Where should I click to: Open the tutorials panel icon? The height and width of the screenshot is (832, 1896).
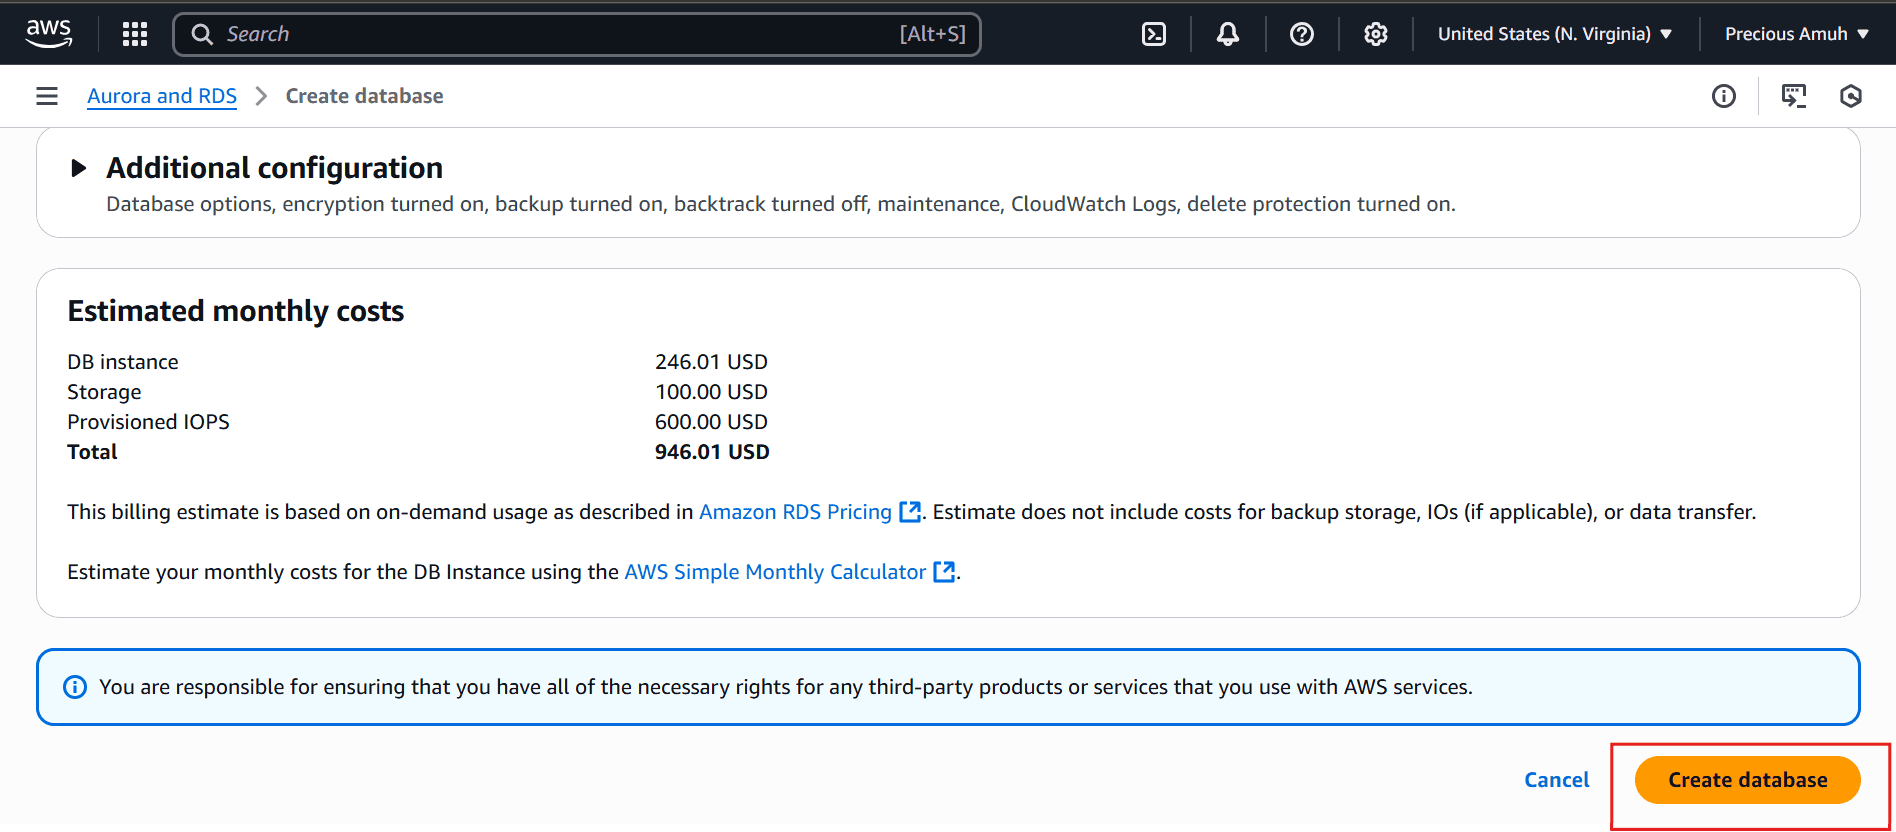(x=1794, y=96)
